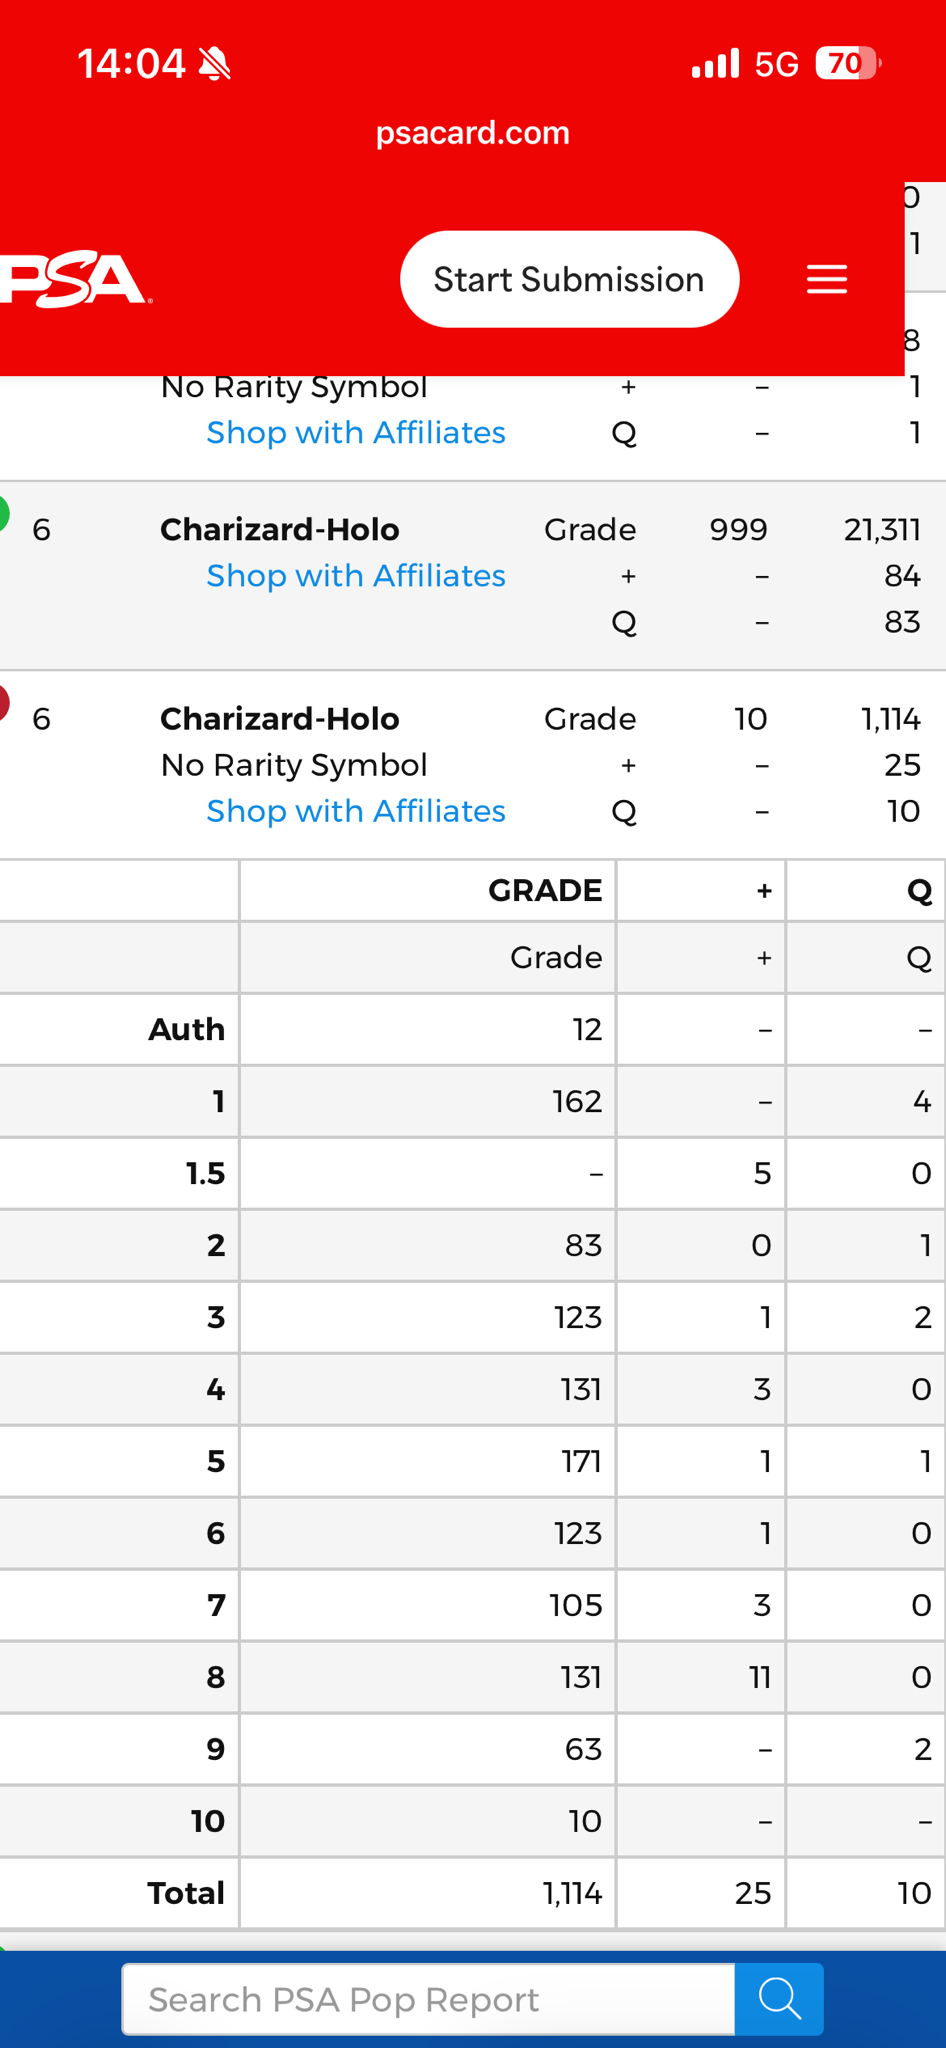Screen dimensions: 946x2048
Task: Tap the red dot beside No Rarity Charizard
Action: (3, 702)
